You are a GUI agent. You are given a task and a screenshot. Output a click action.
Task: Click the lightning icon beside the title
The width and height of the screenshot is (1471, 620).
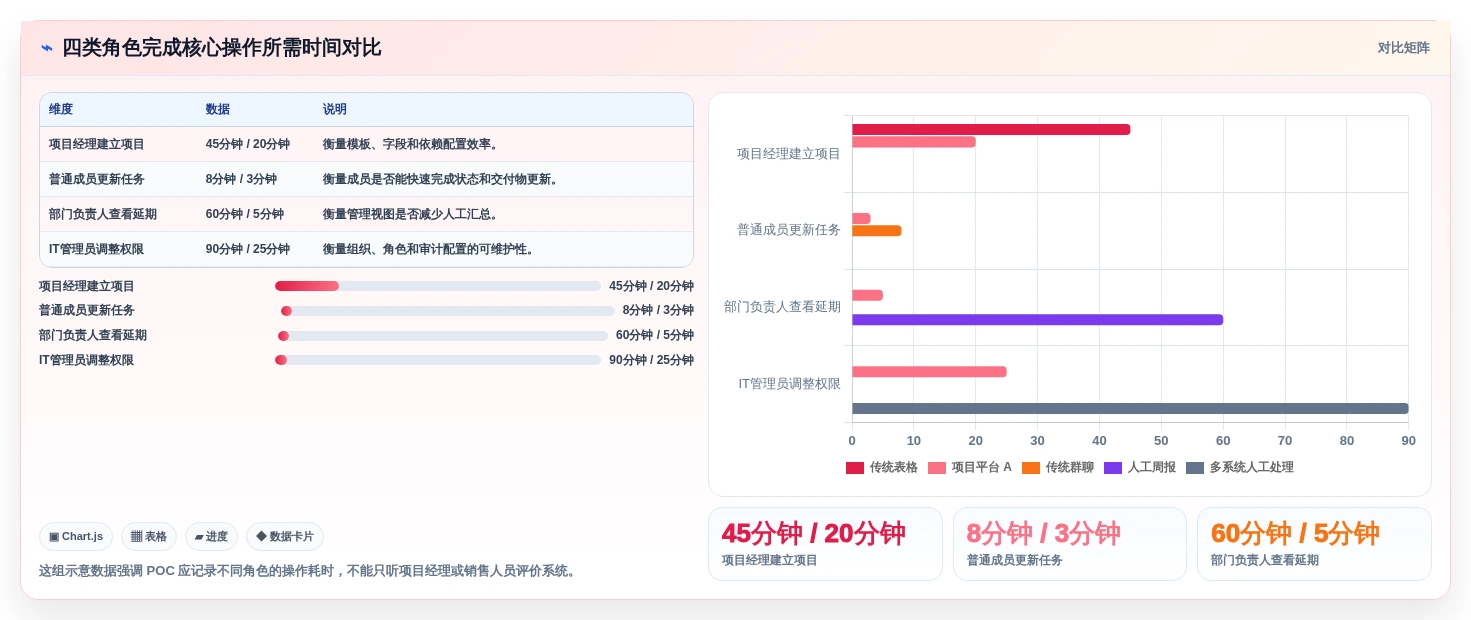[x=46, y=48]
